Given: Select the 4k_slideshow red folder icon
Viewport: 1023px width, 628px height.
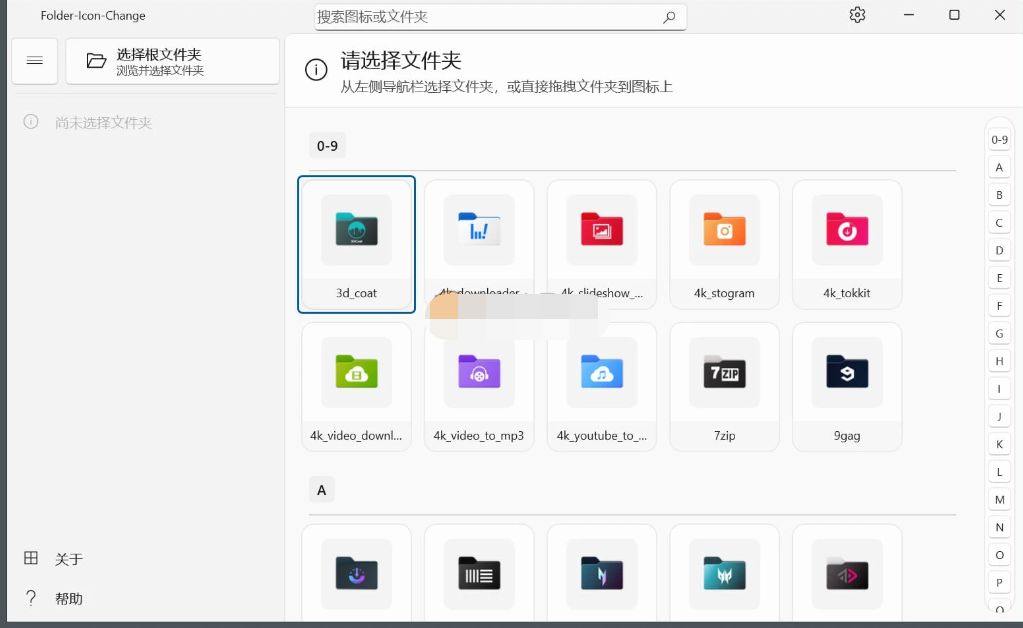Looking at the screenshot, I should pos(601,230).
